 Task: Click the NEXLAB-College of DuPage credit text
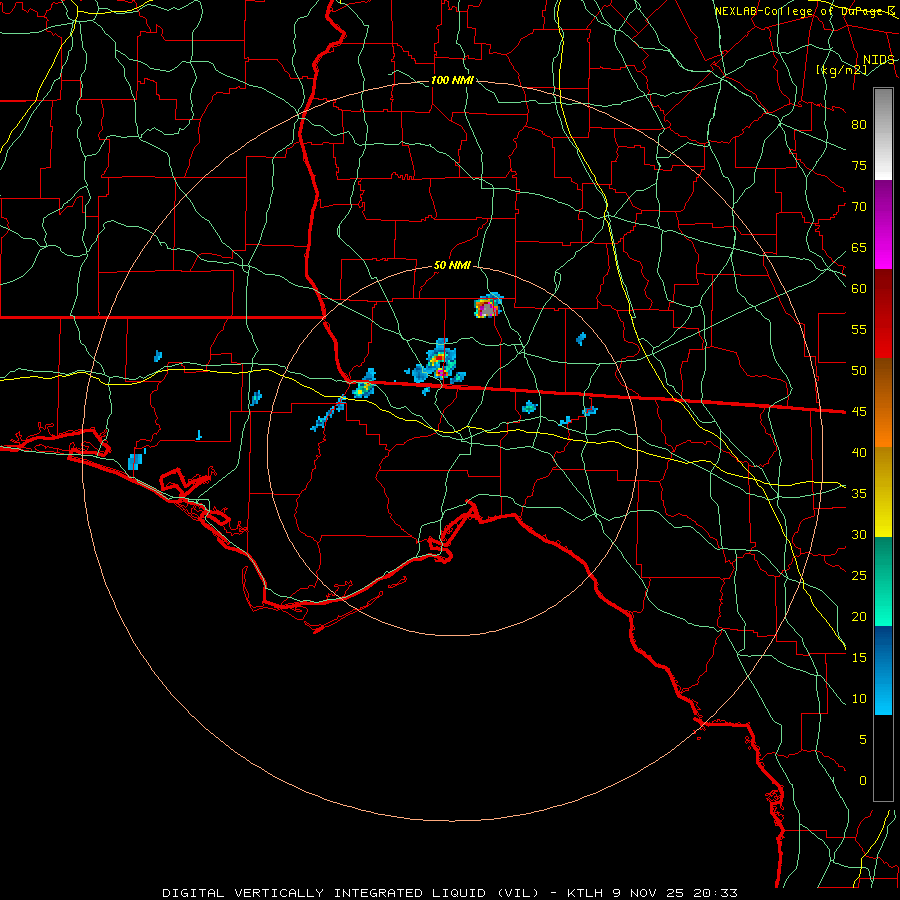(805, 11)
